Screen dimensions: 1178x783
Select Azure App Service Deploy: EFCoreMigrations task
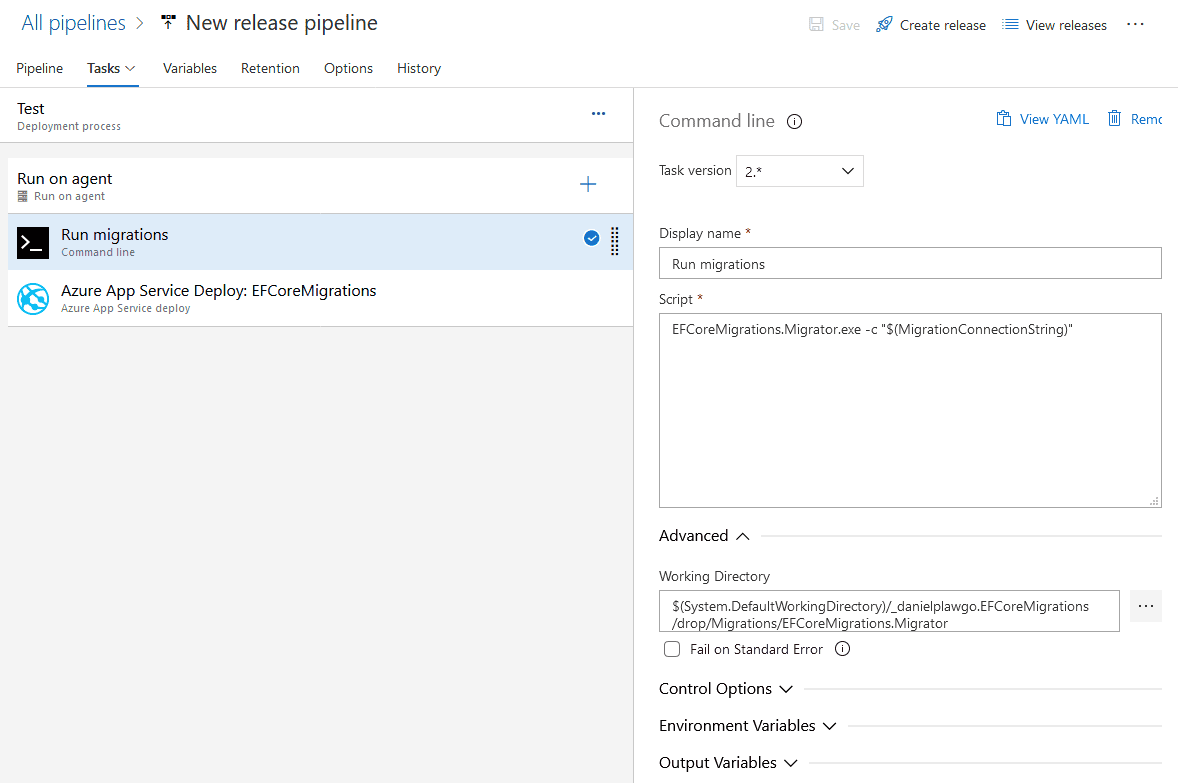click(320, 298)
